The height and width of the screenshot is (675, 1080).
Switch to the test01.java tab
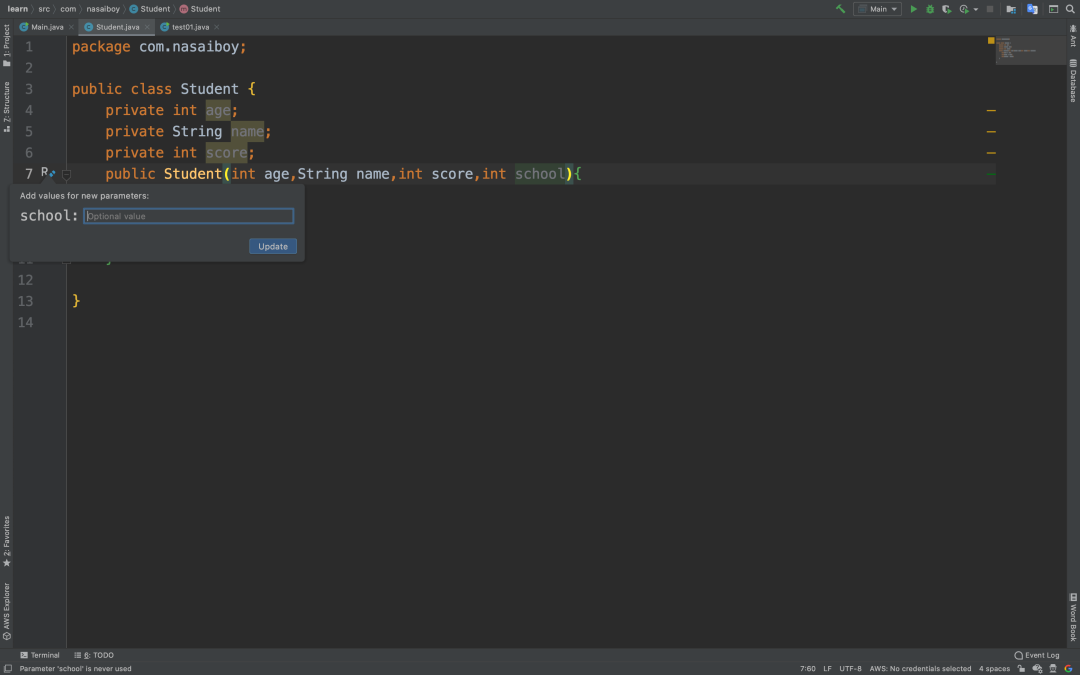coord(192,27)
